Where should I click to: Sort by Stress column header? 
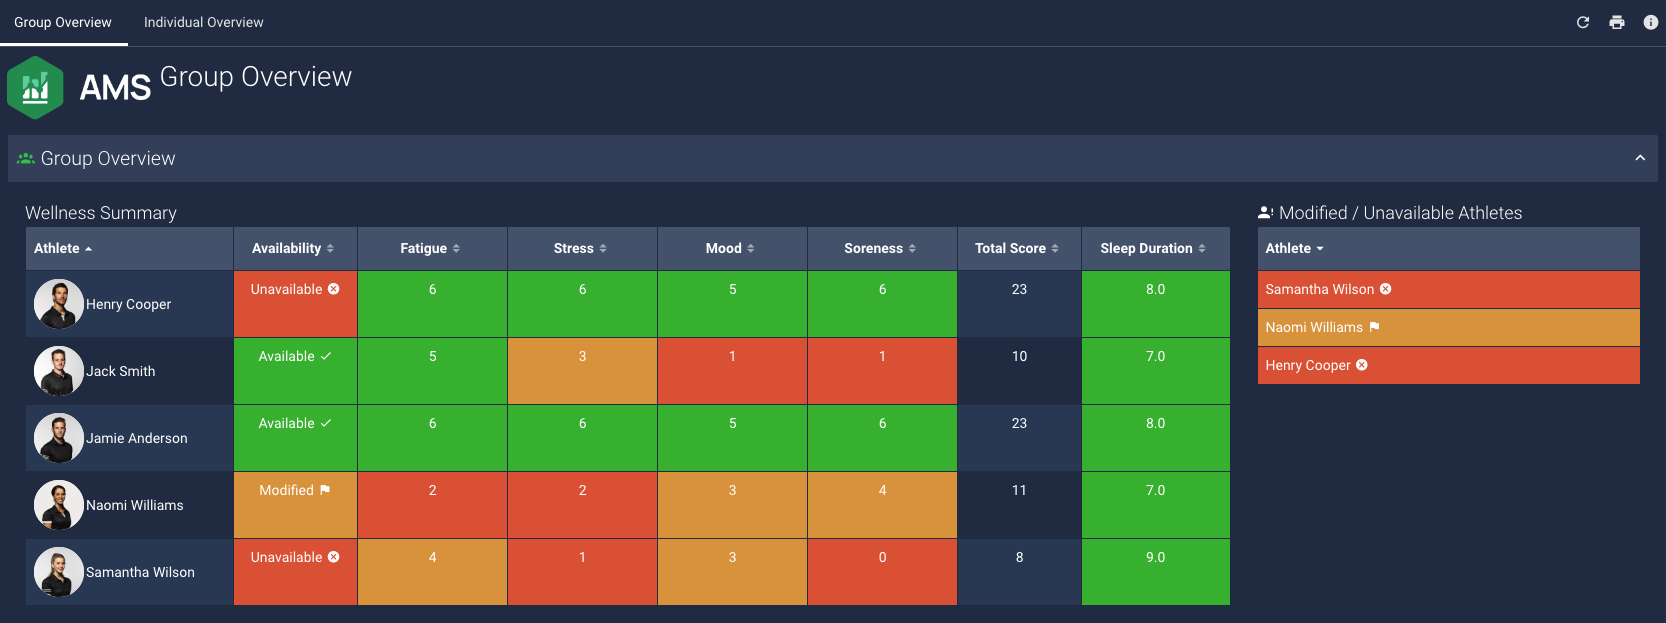[x=581, y=248]
